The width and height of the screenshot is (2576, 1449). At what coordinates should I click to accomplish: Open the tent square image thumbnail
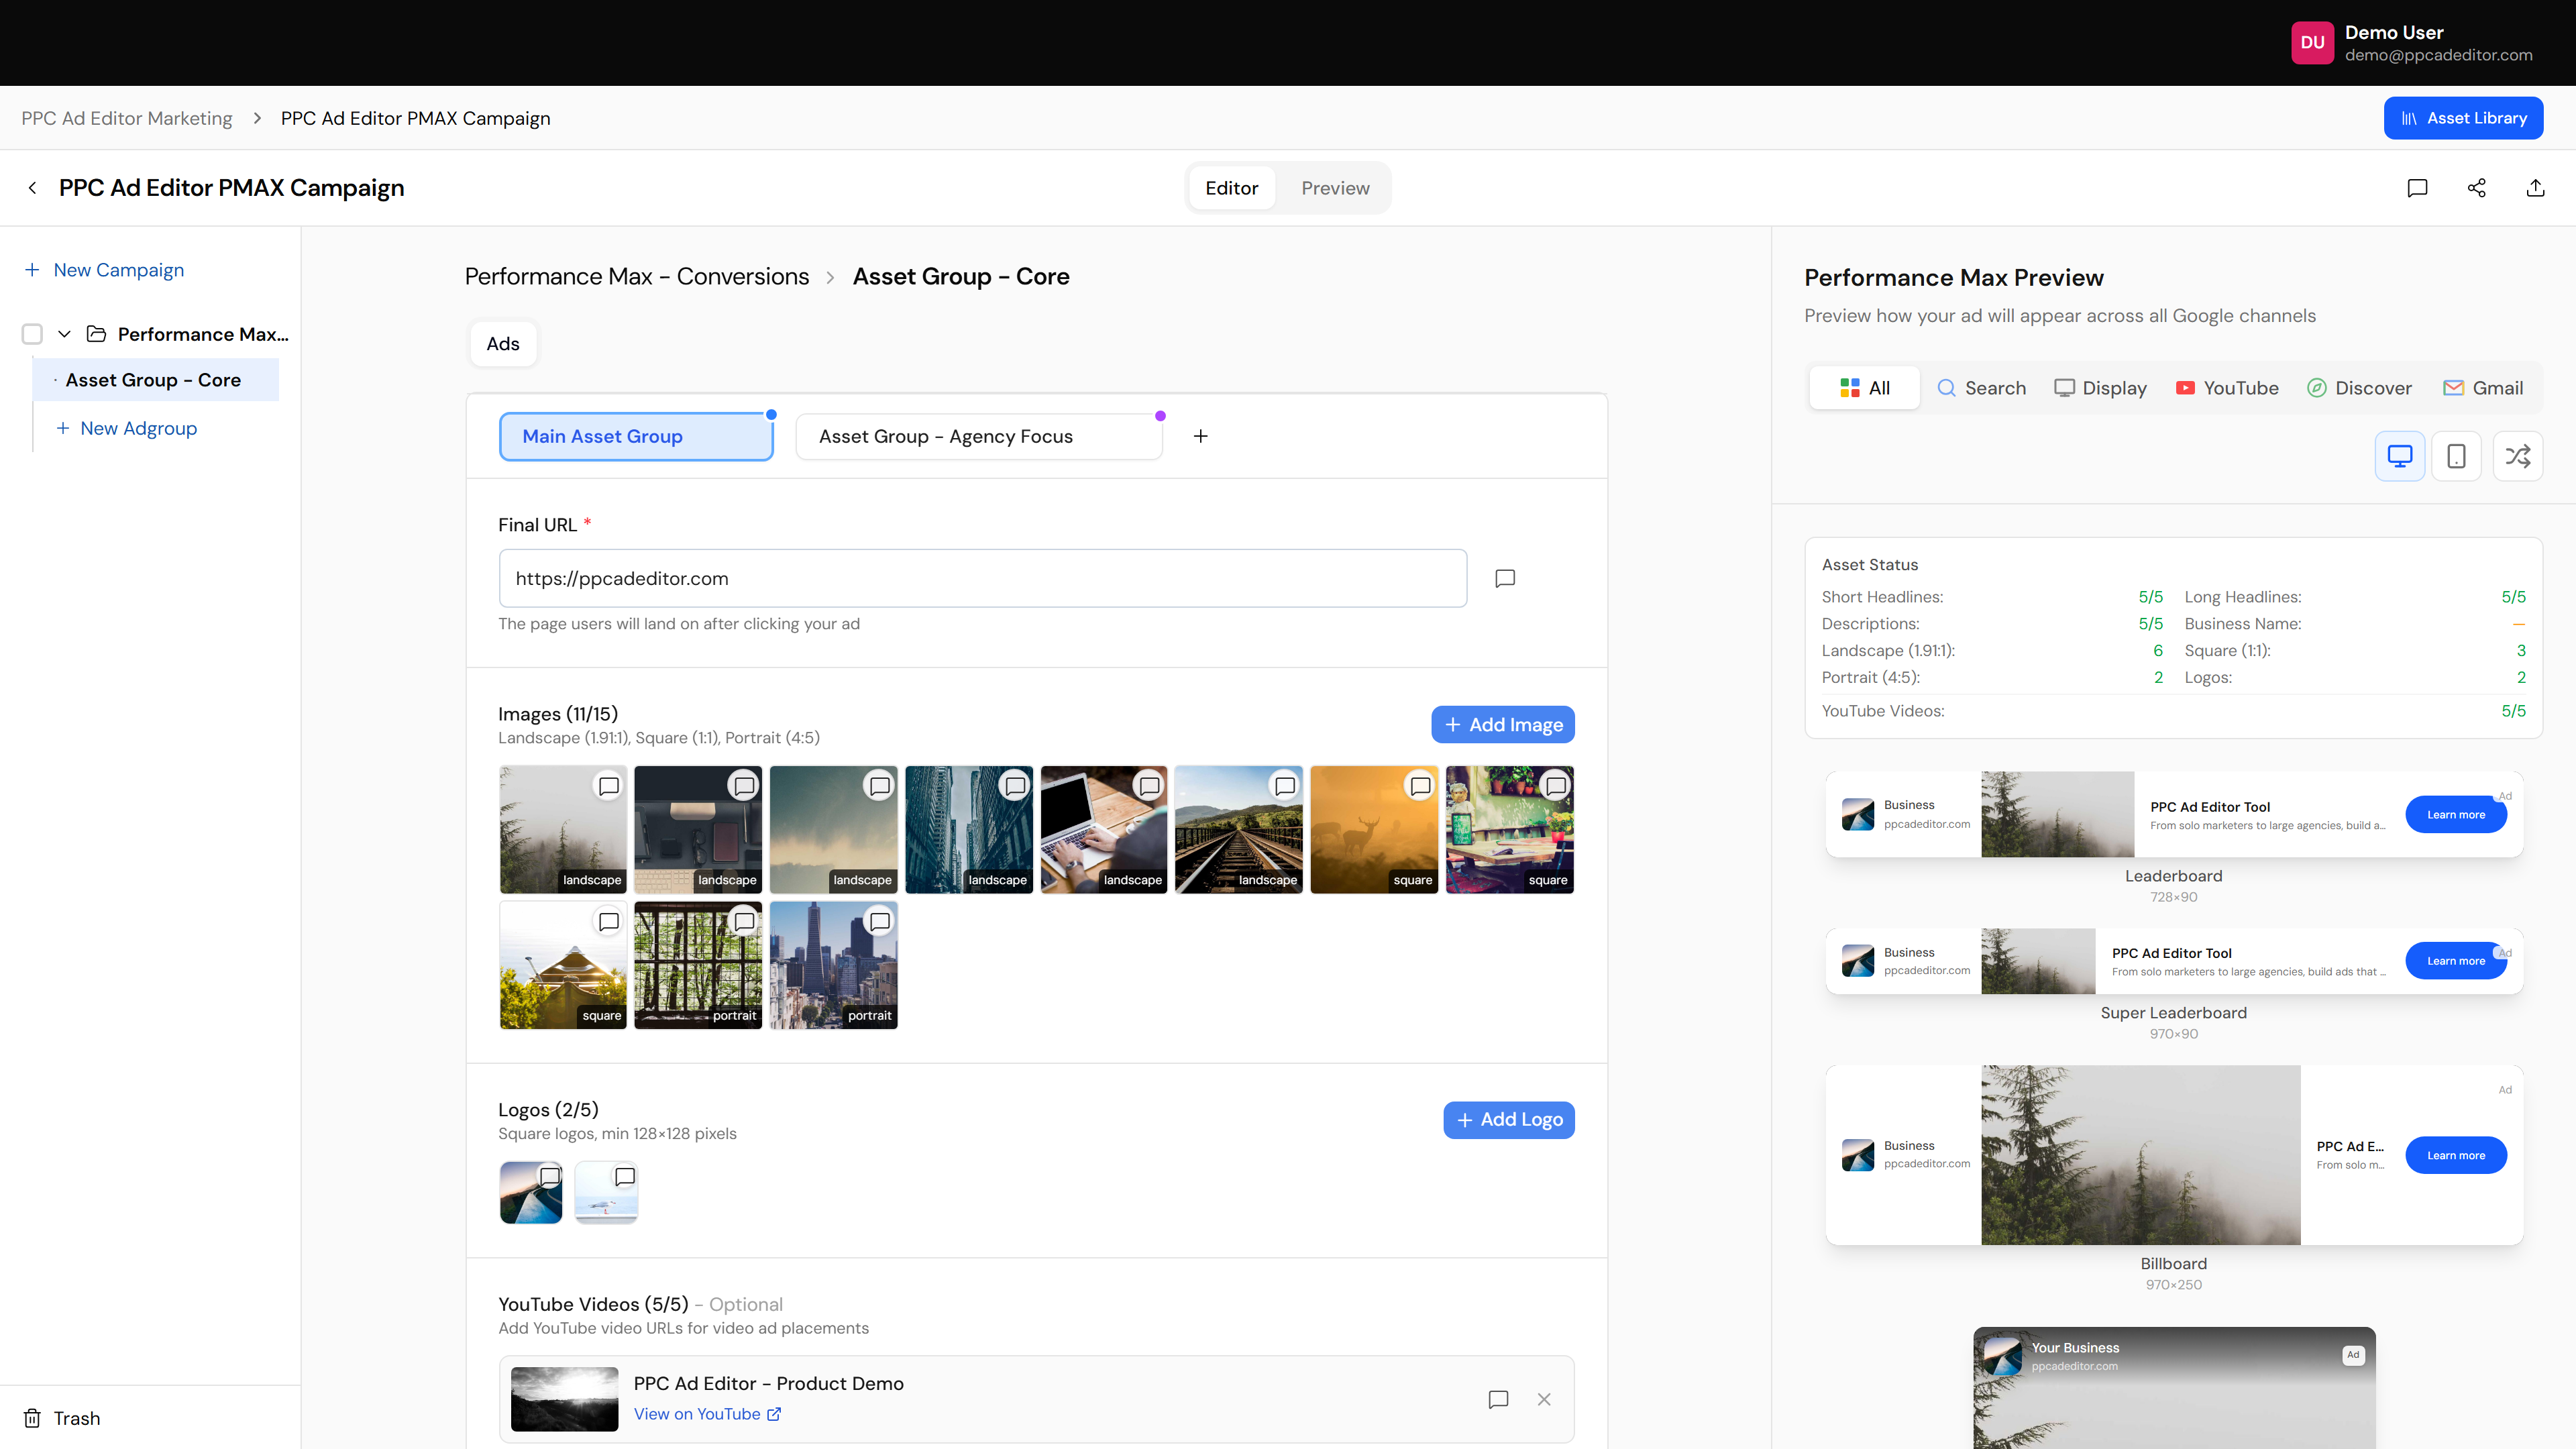coord(562,965)
